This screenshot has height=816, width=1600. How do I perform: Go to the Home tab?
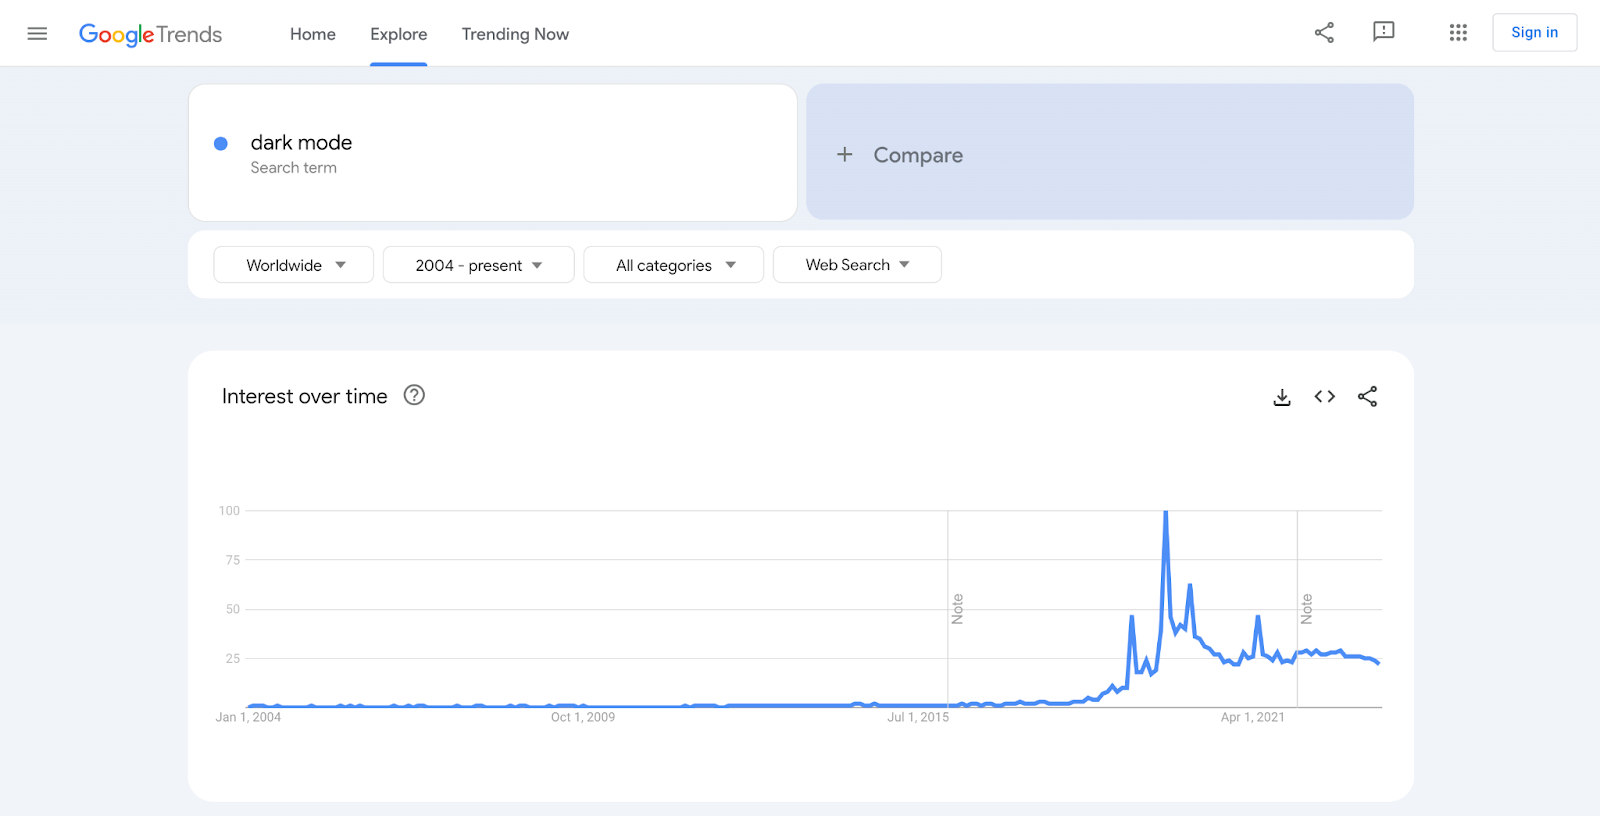click(x=313, y=34)
